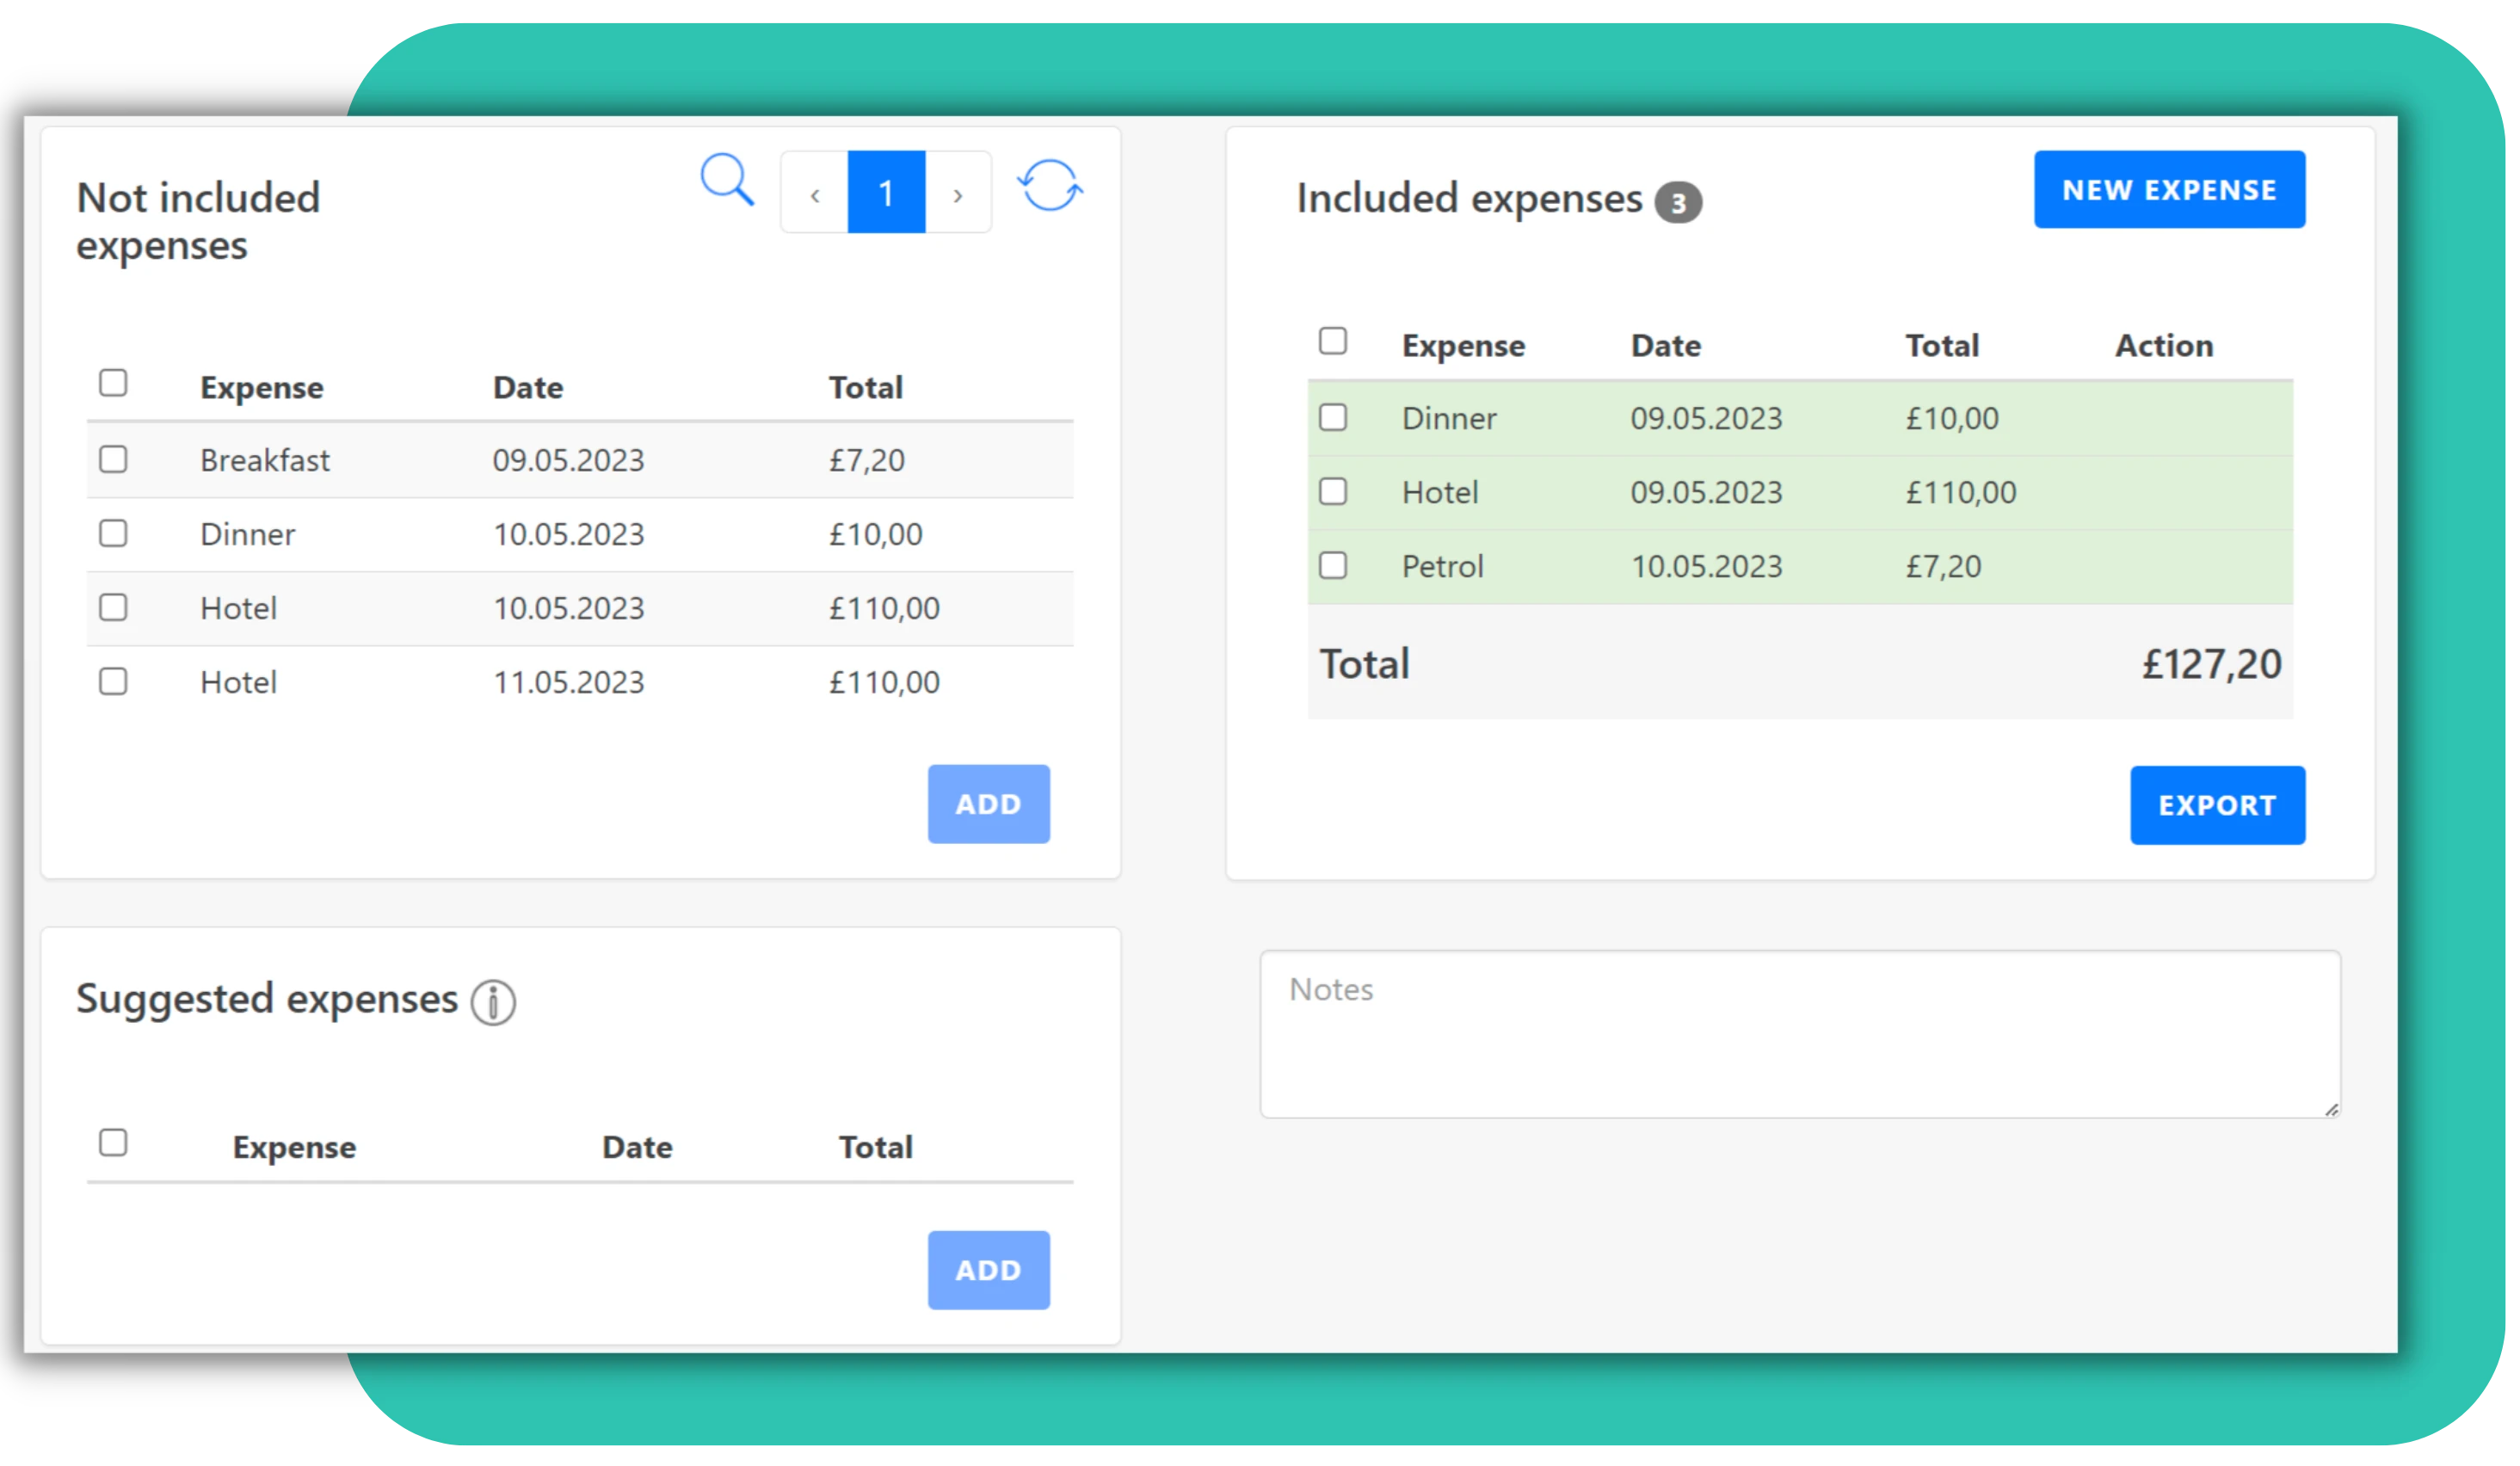Click ADD under Not included expenses
This screenshot has width=2520, height=1466.
coord(988,804)
